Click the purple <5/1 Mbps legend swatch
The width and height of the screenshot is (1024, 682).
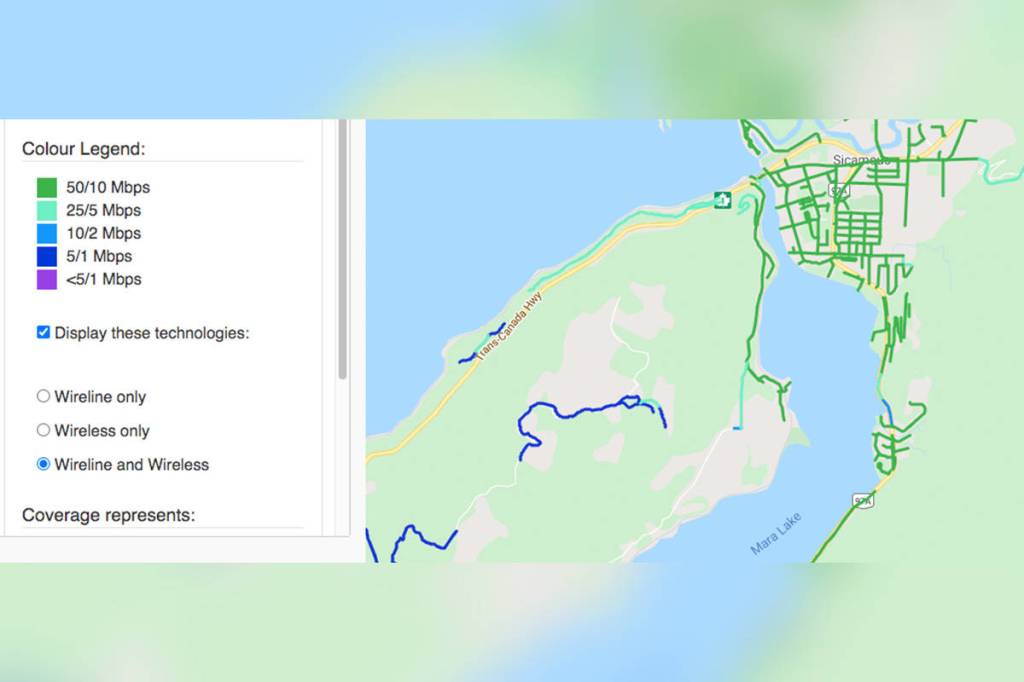47,279
